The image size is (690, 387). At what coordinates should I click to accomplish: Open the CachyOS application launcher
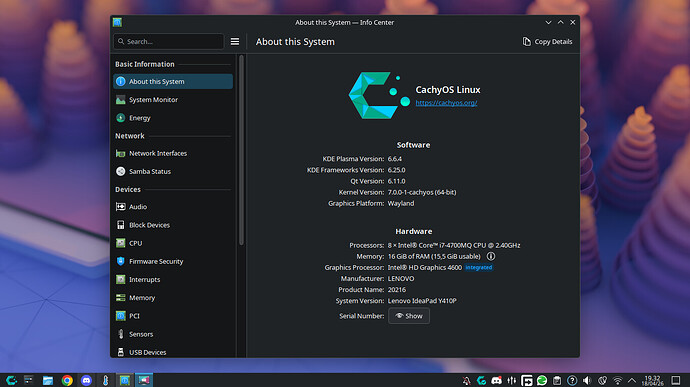11,380
